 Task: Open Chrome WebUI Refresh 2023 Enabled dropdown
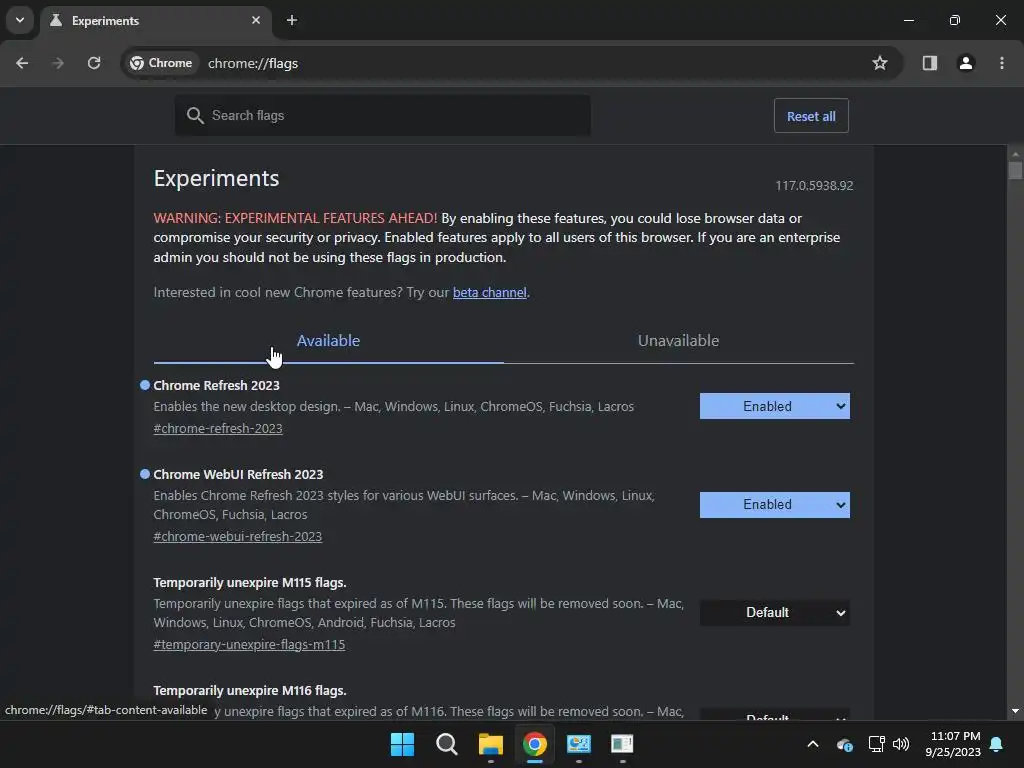pyautogui.click(x=775, y=505)
